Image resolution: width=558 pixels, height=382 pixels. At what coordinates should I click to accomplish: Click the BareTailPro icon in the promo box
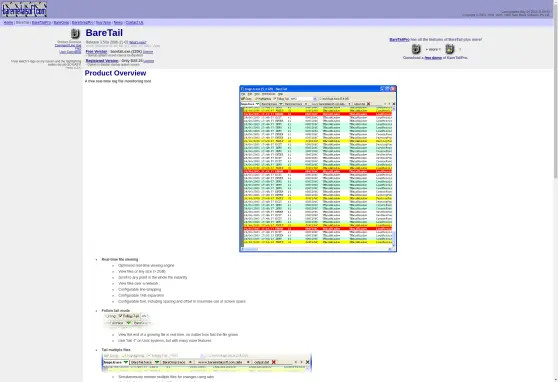pos(450,49)
